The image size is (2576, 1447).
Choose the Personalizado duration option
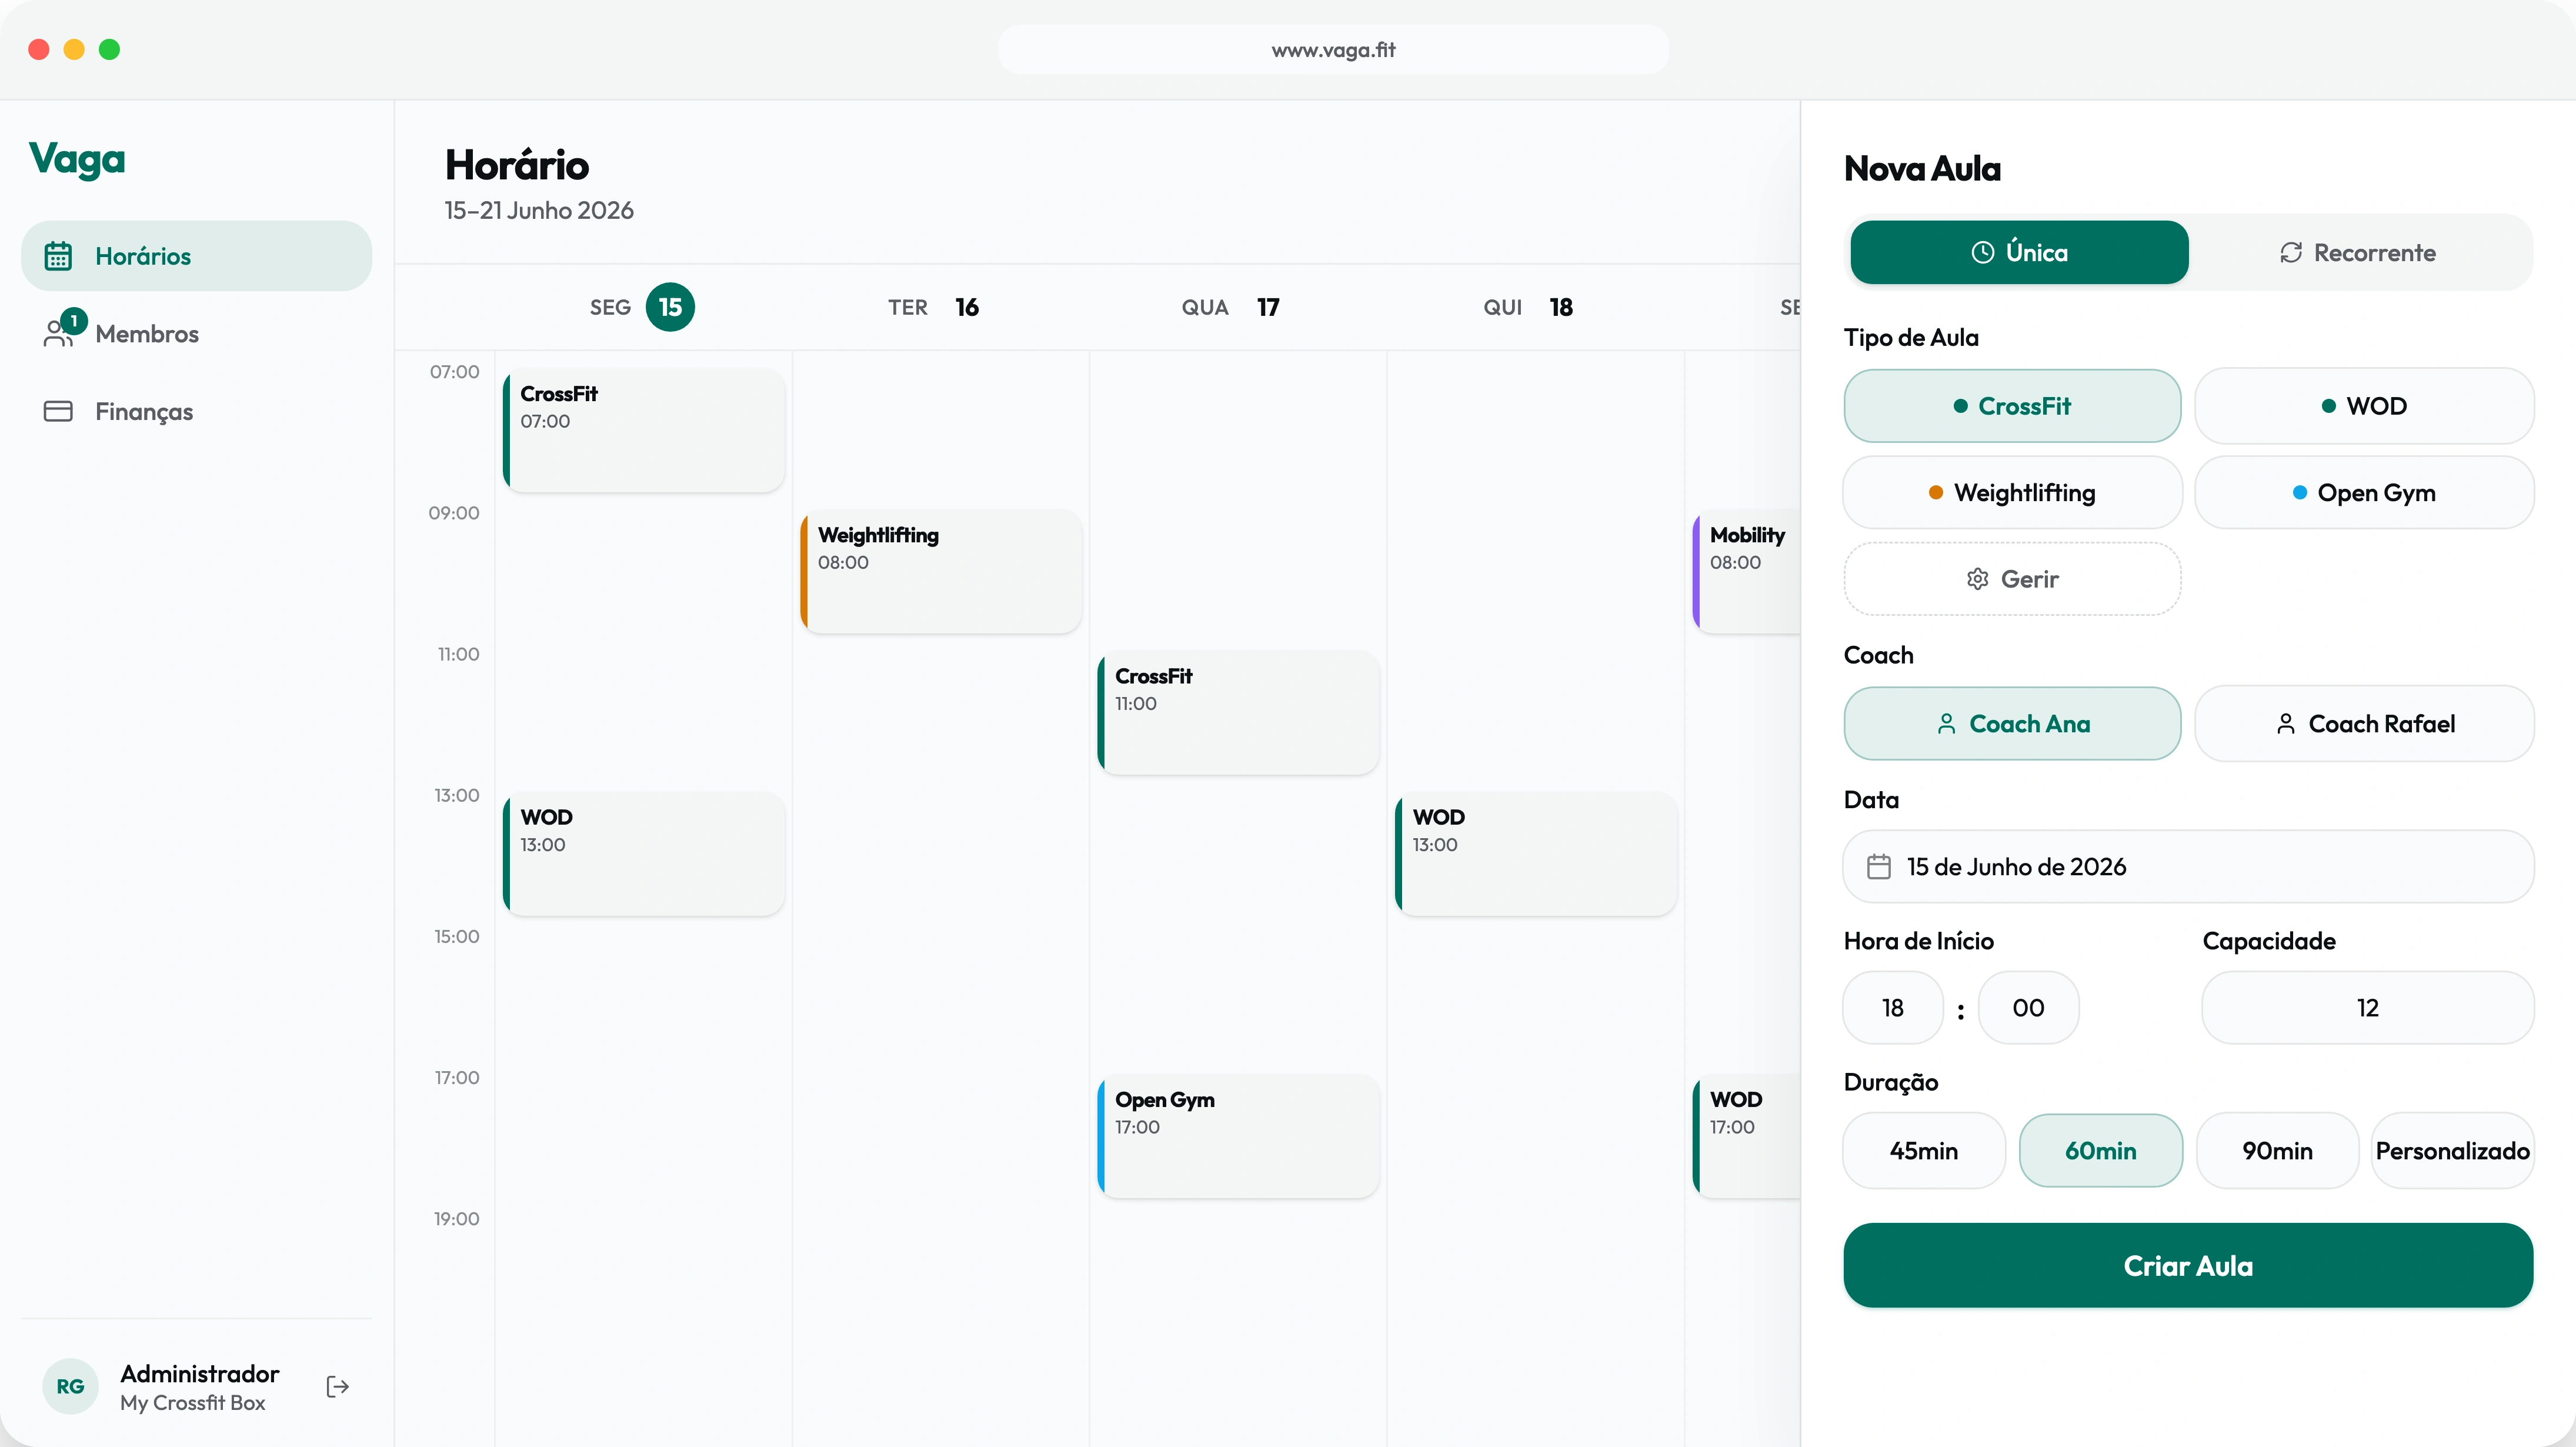click(2452, 1150)
